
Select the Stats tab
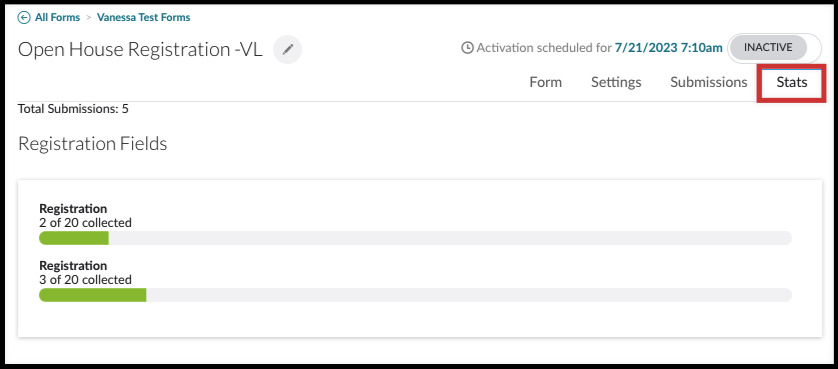click(x=792, y=83)
